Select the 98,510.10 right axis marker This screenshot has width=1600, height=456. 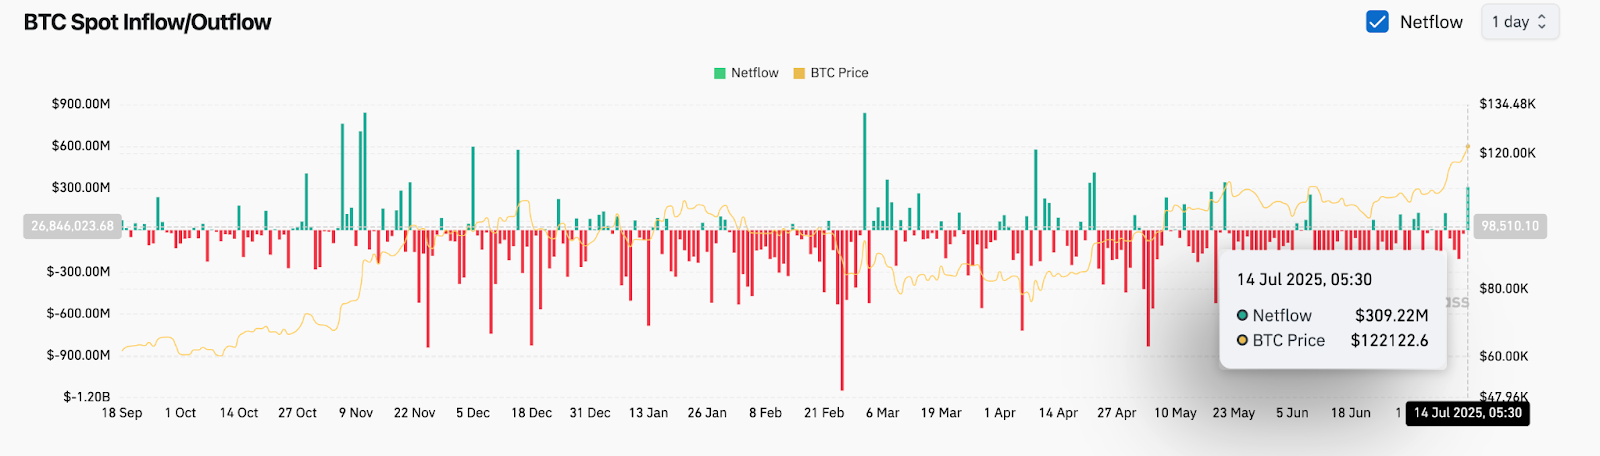tap(1510, 226)
